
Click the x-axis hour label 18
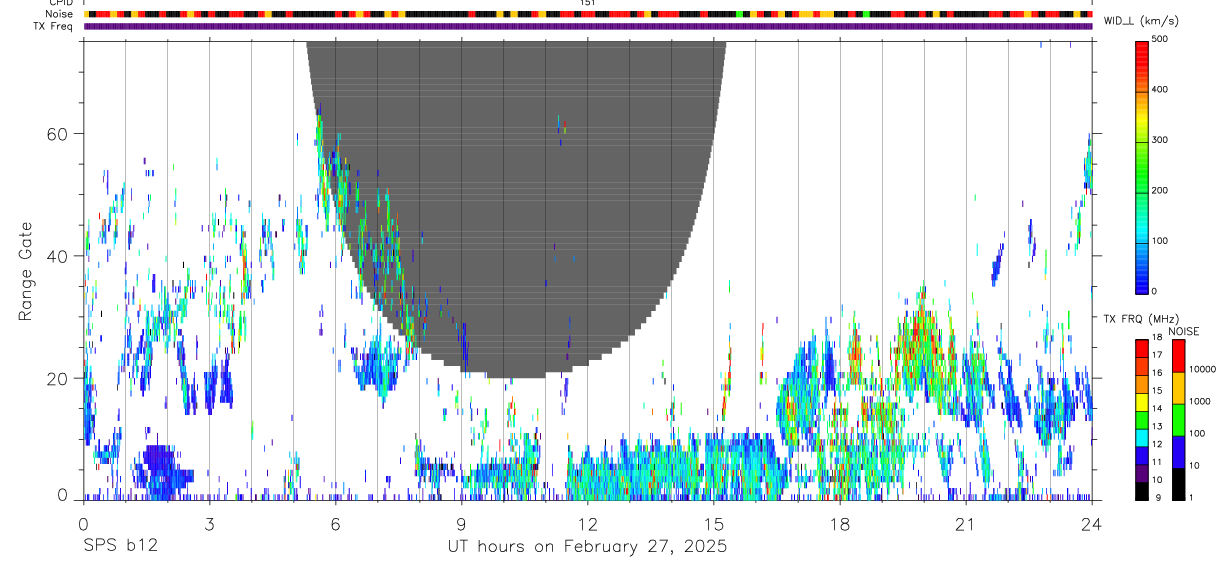pos(840,524)
